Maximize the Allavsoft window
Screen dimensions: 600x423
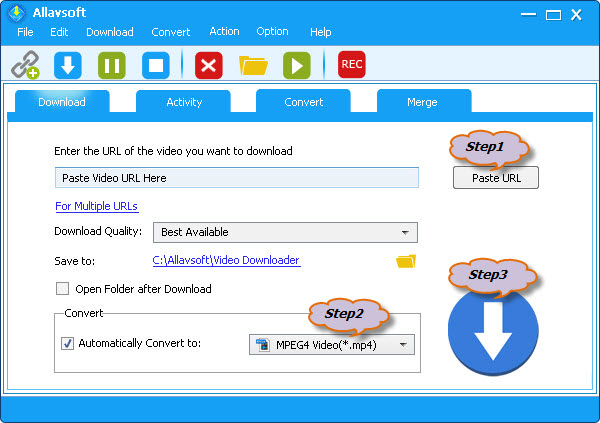553,15
